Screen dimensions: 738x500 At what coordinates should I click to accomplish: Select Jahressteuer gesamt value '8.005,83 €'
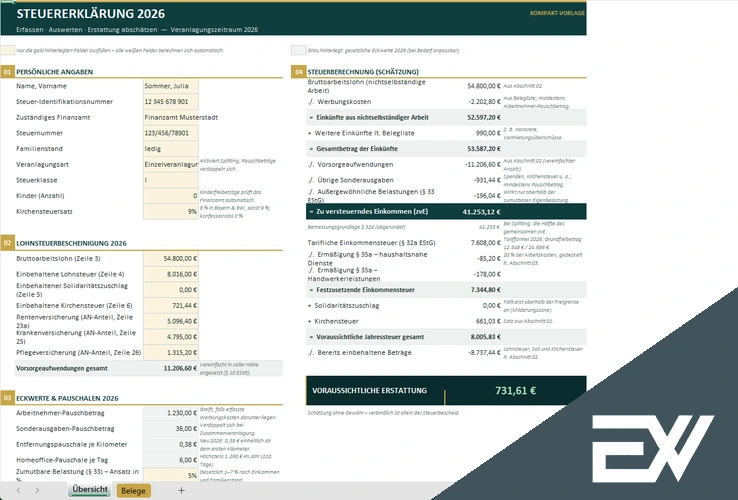[x=486, y=337]
